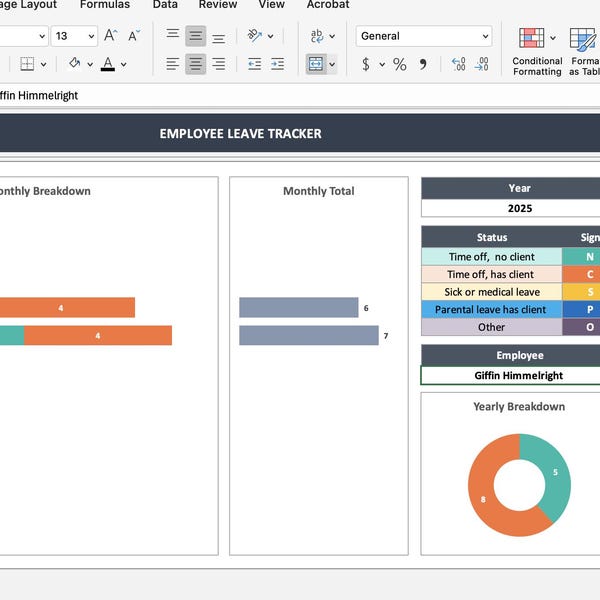Click the text orientation icon
600x600 pixels.
[x=255, y=36]
